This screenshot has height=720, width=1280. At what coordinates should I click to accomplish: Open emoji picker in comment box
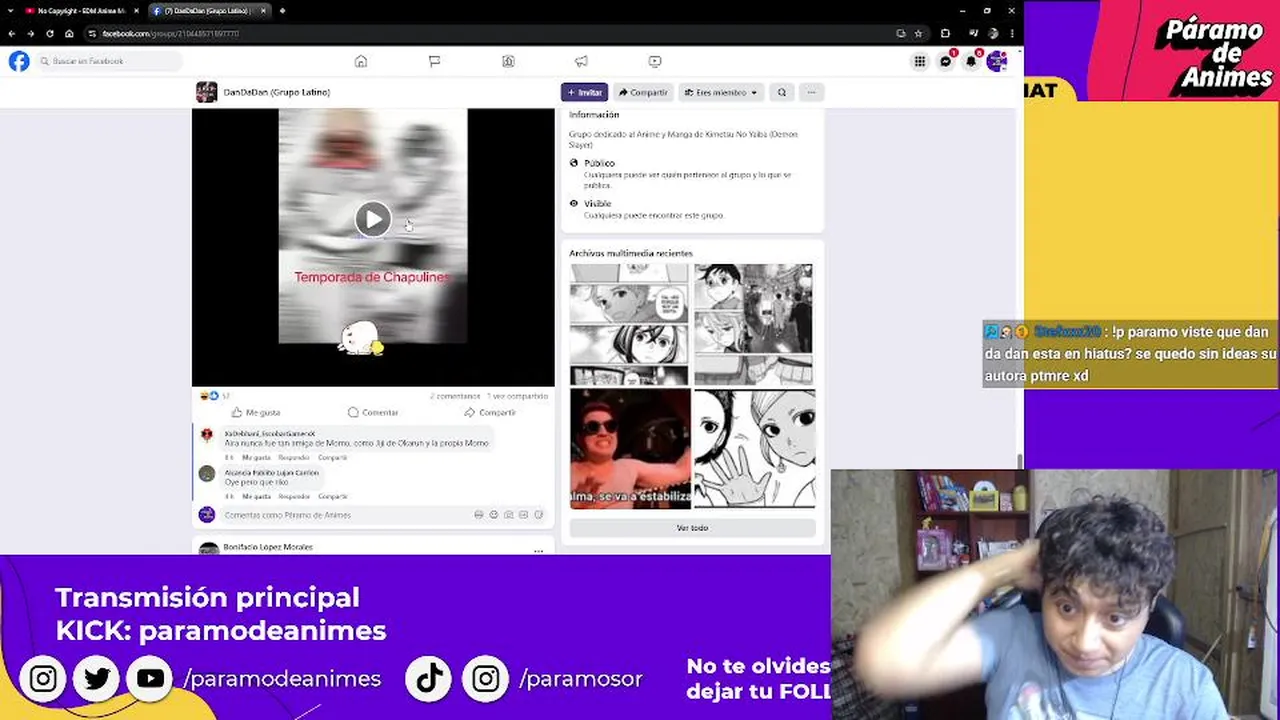[x=493, y=515]
